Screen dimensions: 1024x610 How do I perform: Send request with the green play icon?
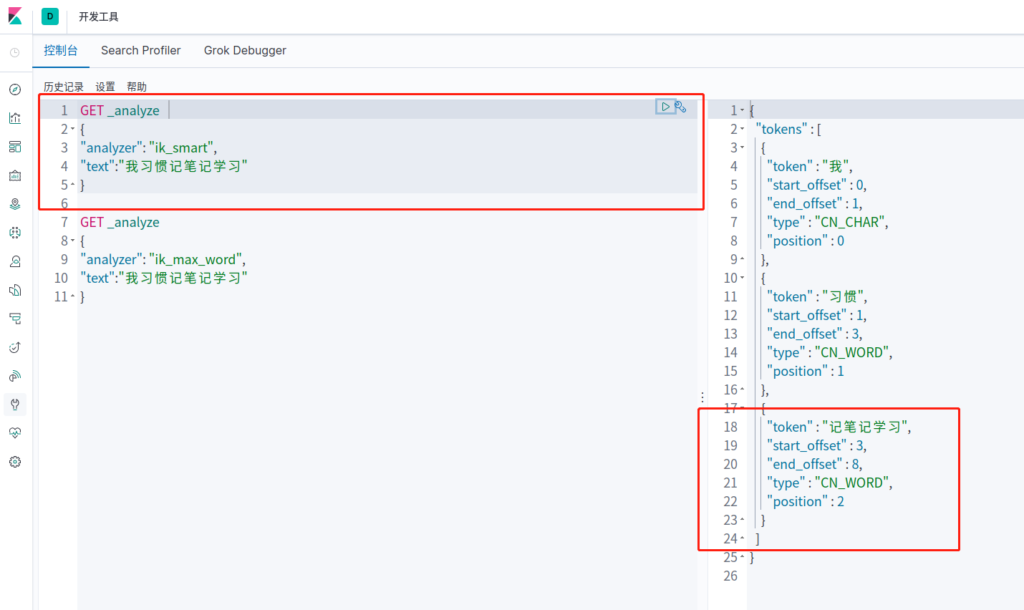pos(664,107)
